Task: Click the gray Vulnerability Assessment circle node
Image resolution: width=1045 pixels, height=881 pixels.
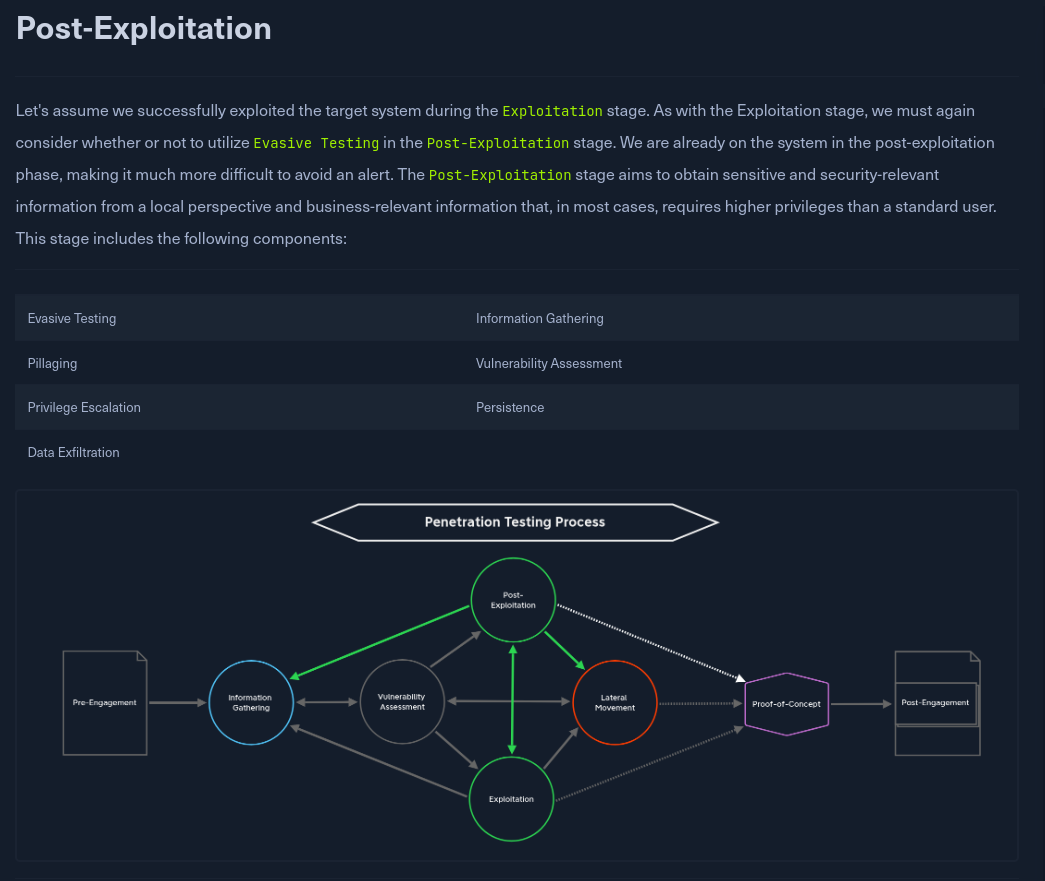Action: tap(401, 702)
